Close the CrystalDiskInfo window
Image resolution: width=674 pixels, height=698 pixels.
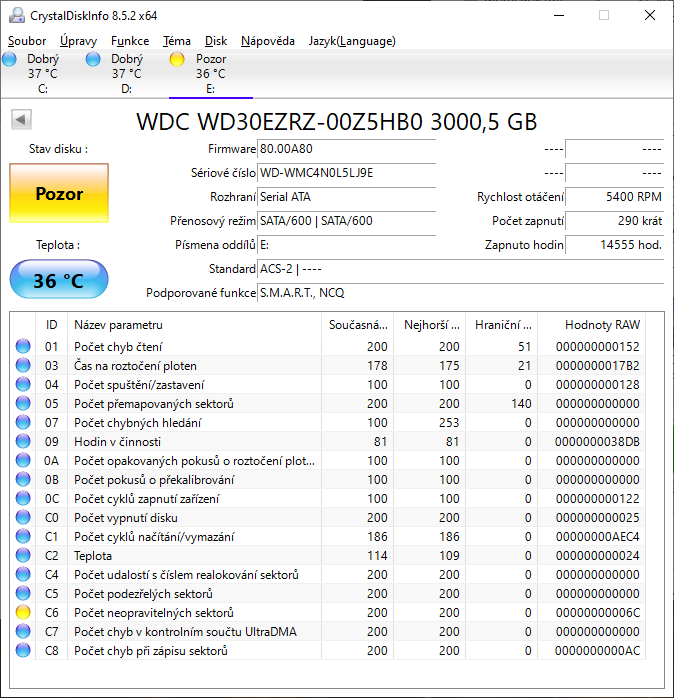point(650,16)
